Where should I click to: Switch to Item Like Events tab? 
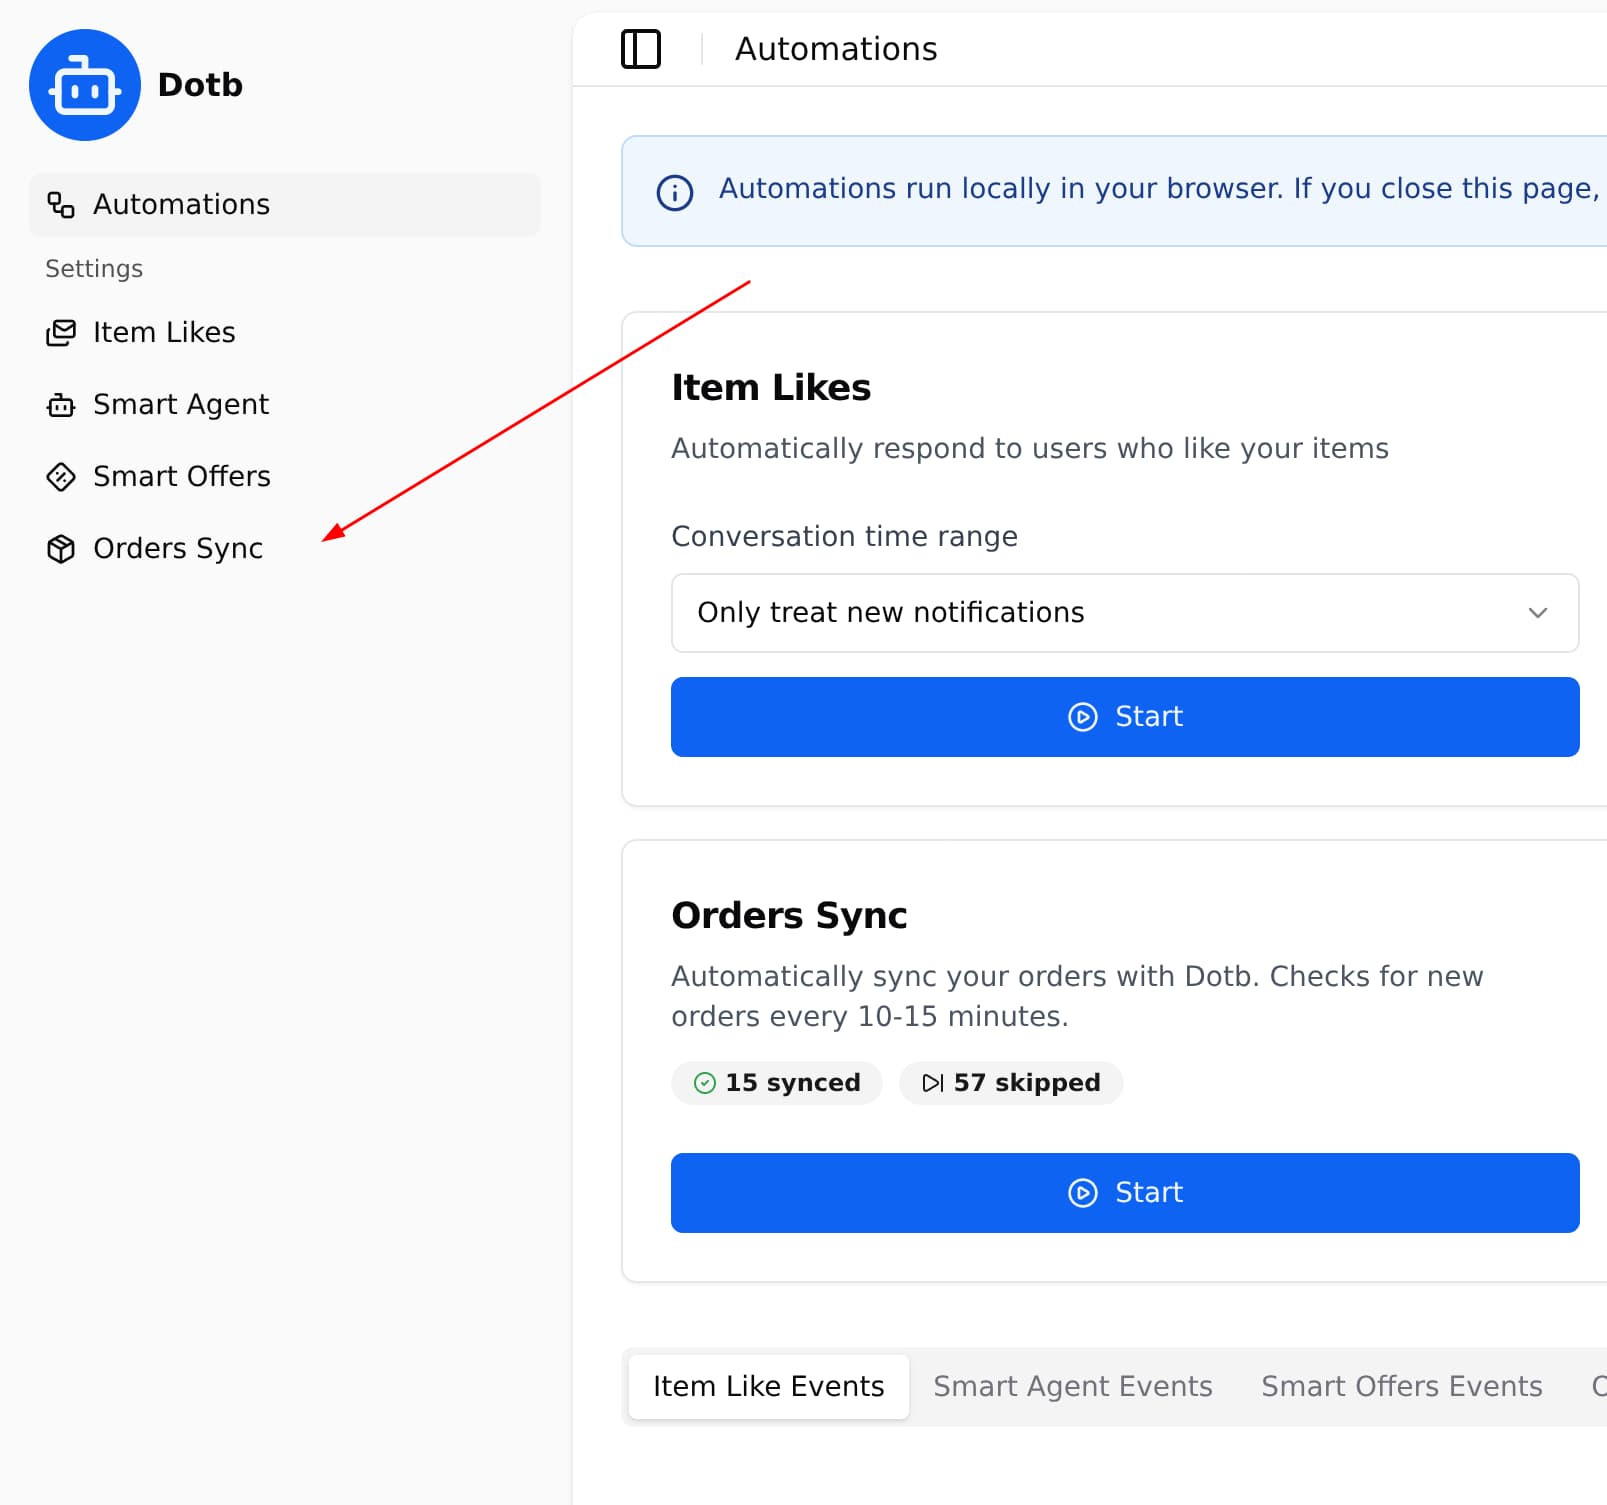[768, 1386]
